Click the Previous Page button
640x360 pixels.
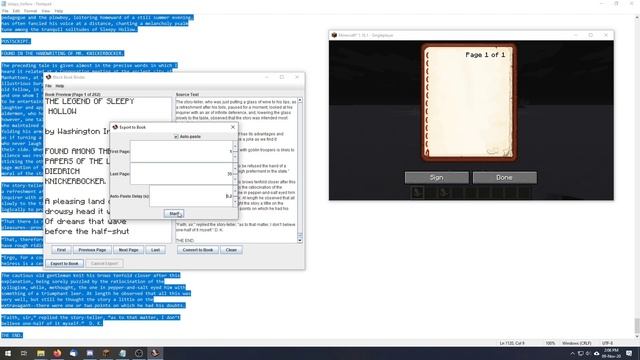coord(92,250)
